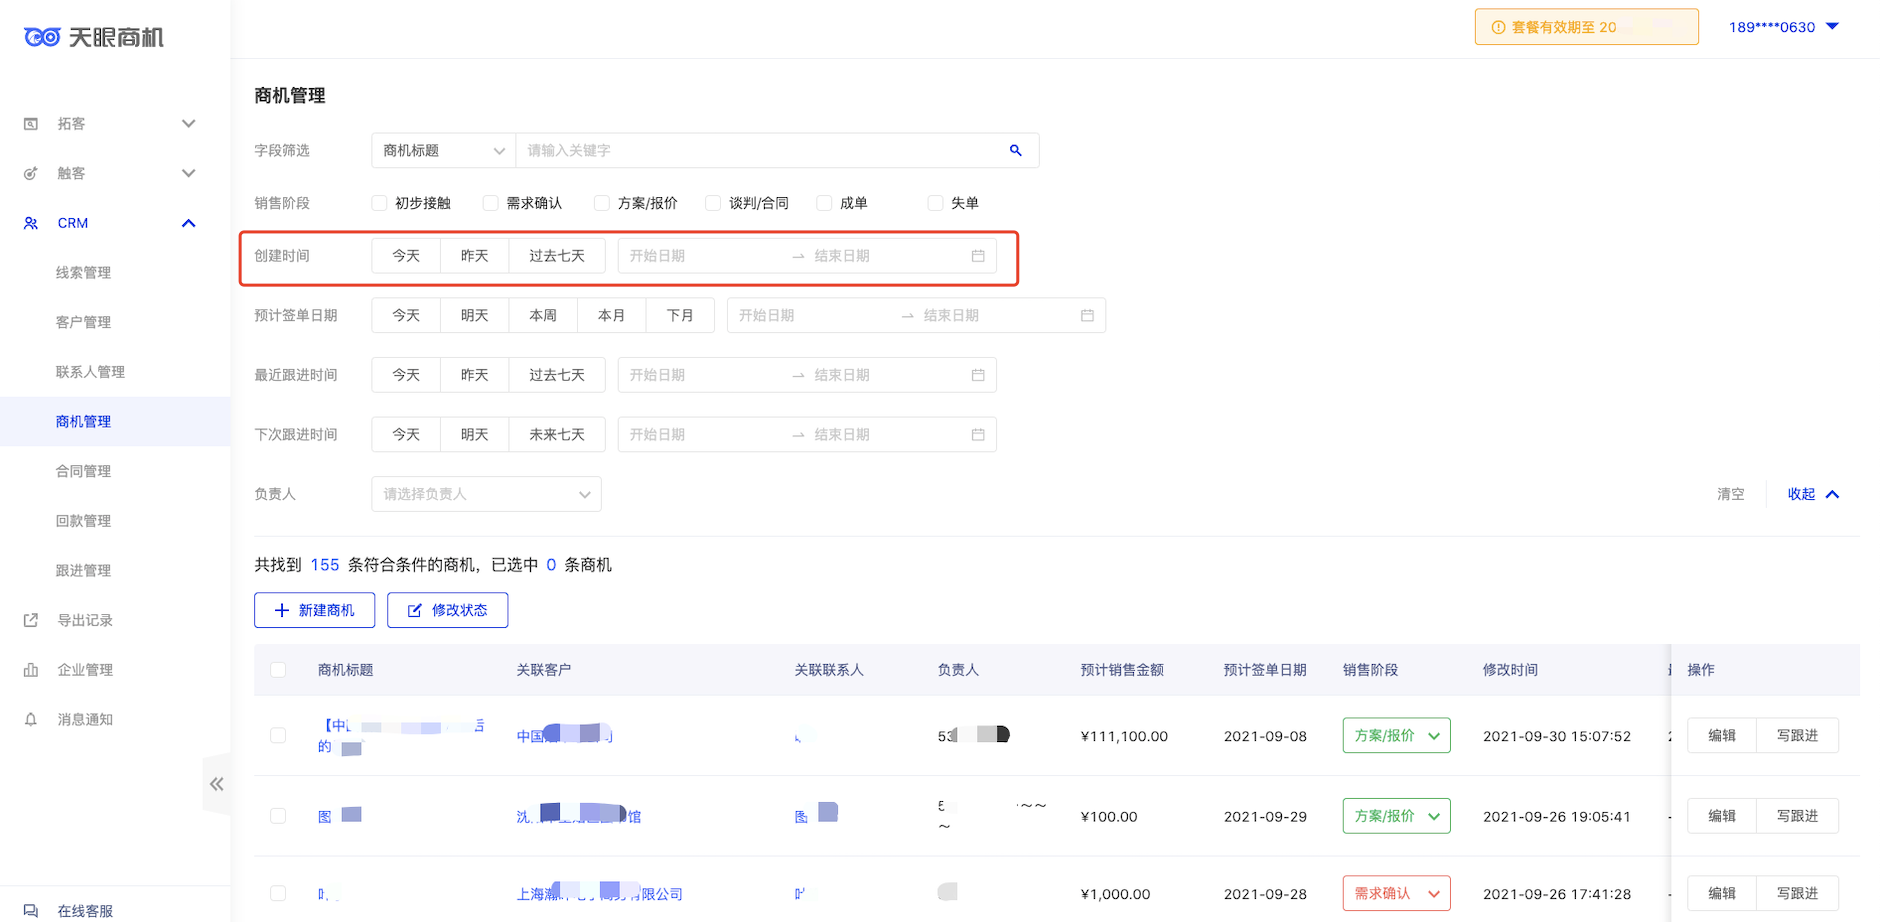Open 跟进管理 in sidebar

tap(83, 570)
